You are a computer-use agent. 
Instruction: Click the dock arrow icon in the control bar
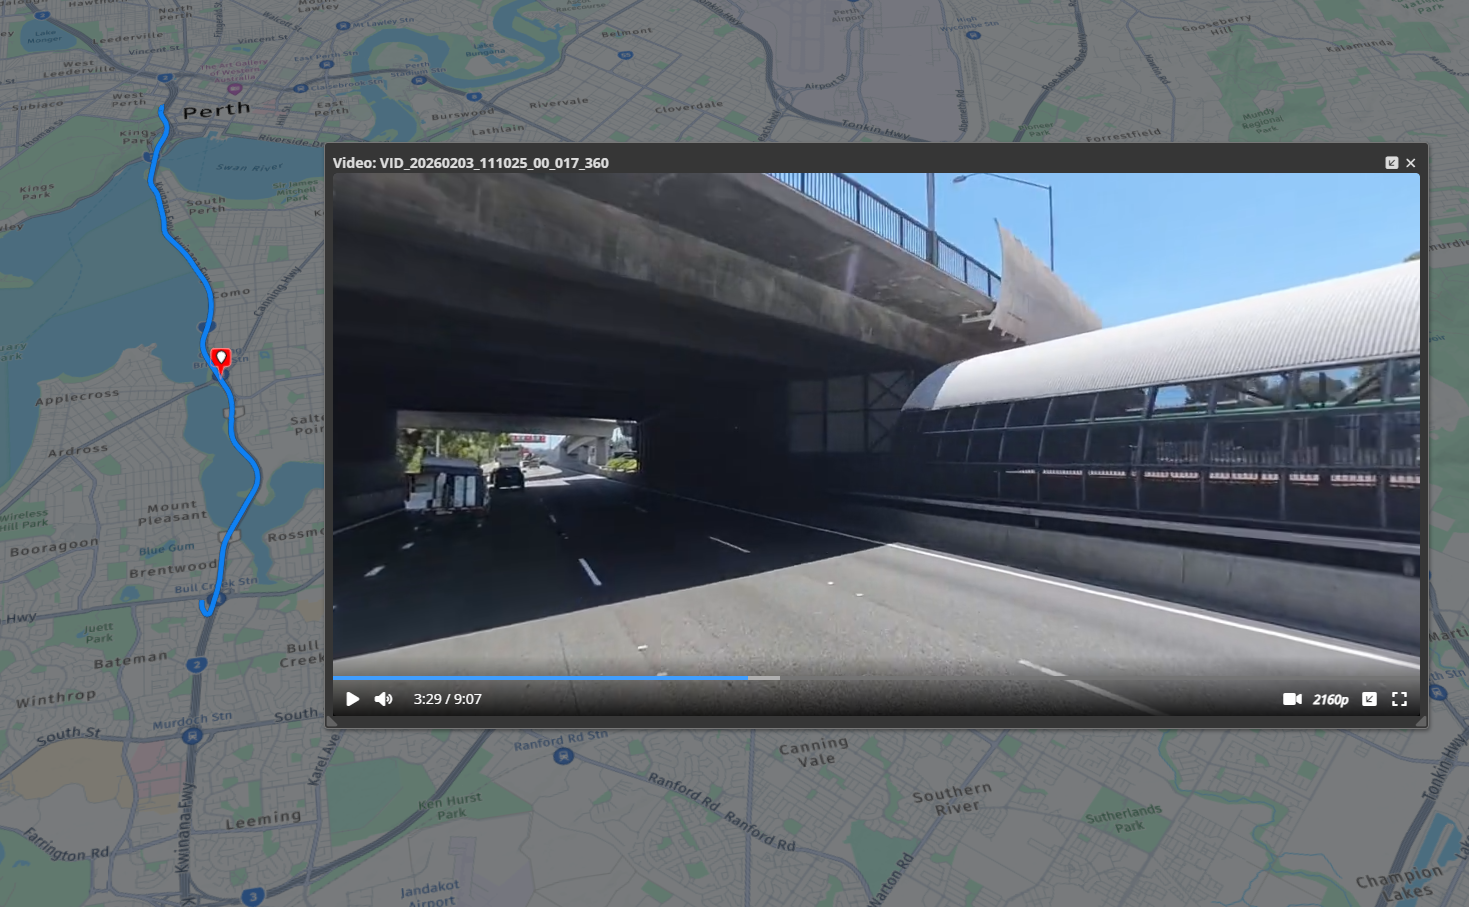coord(1369,699)
